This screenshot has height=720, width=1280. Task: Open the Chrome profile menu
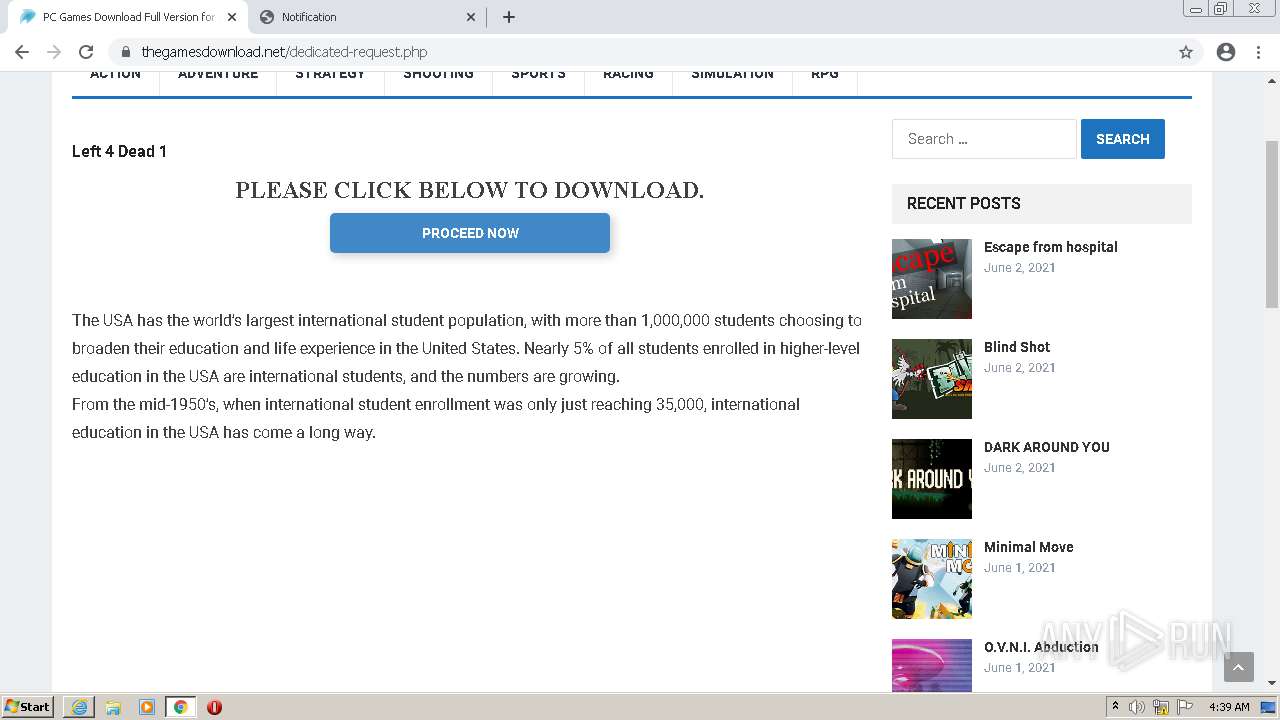tap(1226, 52)
